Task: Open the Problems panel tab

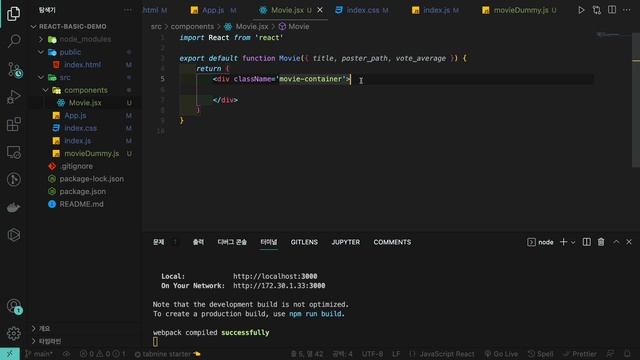Action: pyautogui.click(x=159, y=242)
